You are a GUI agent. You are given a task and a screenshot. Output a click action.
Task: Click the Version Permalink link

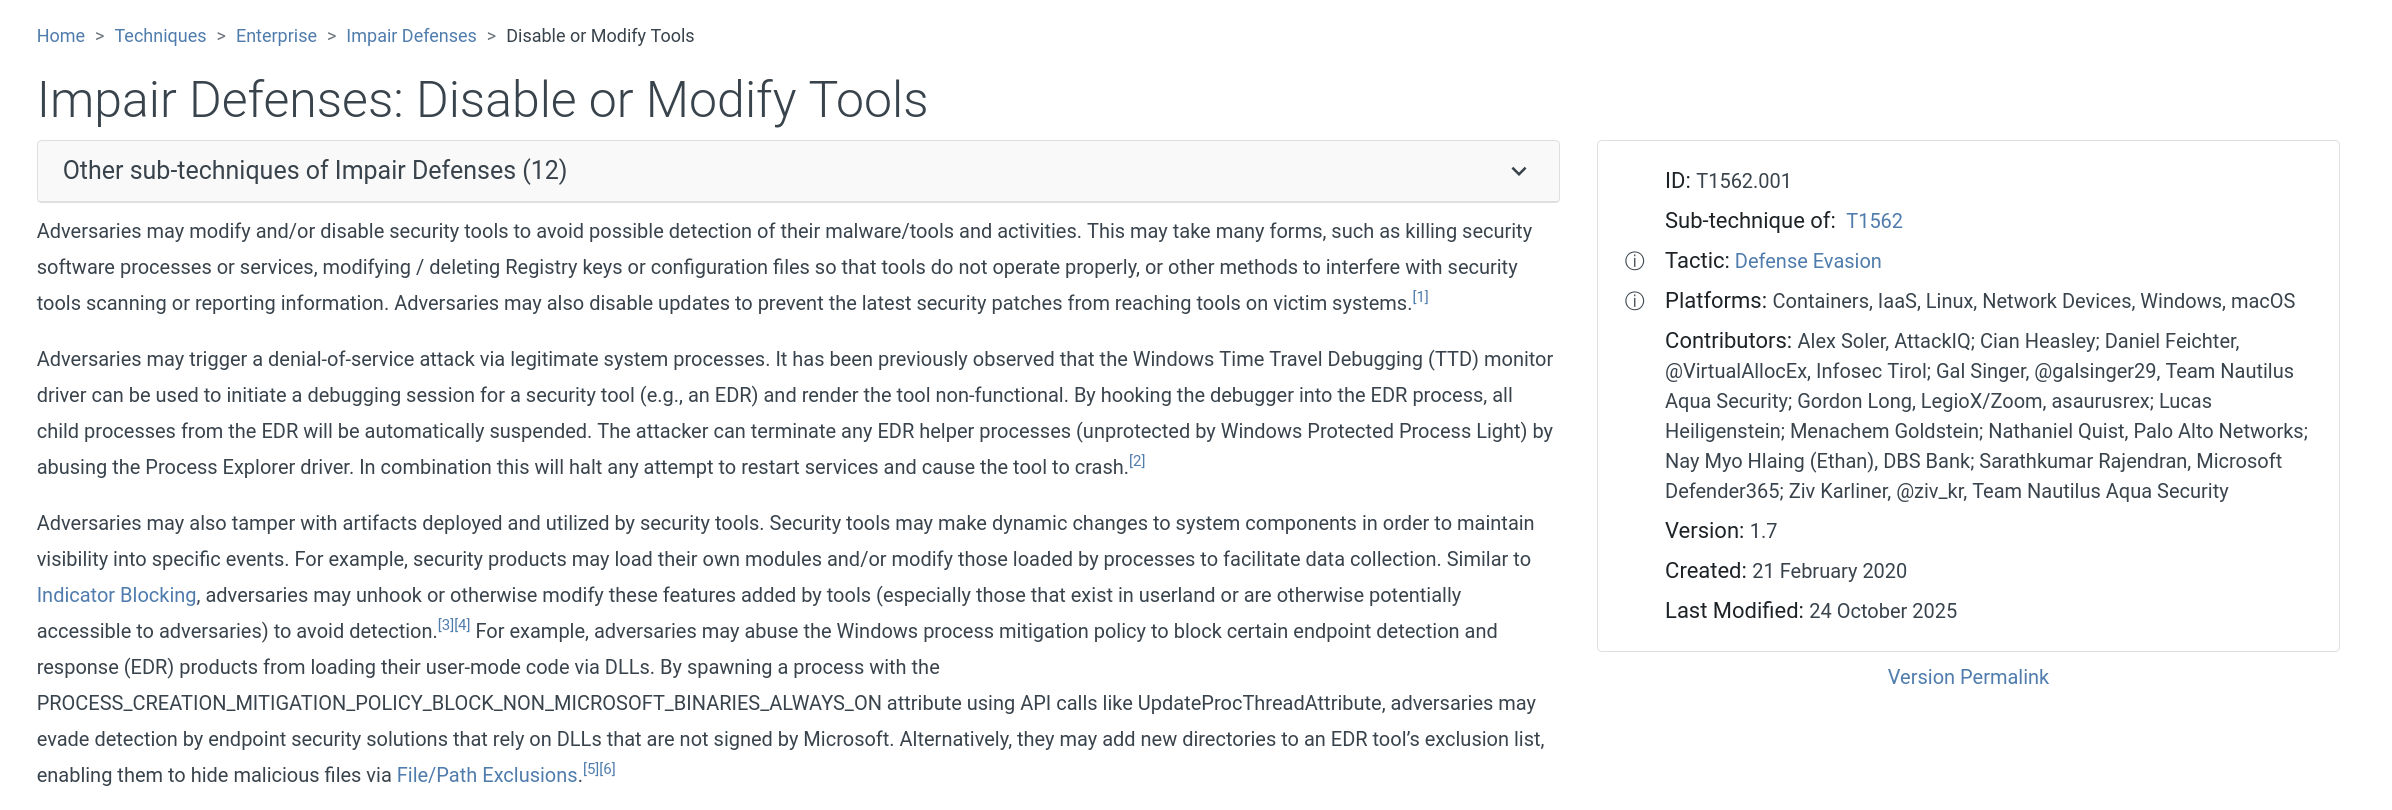click(x=1967, y=677)
